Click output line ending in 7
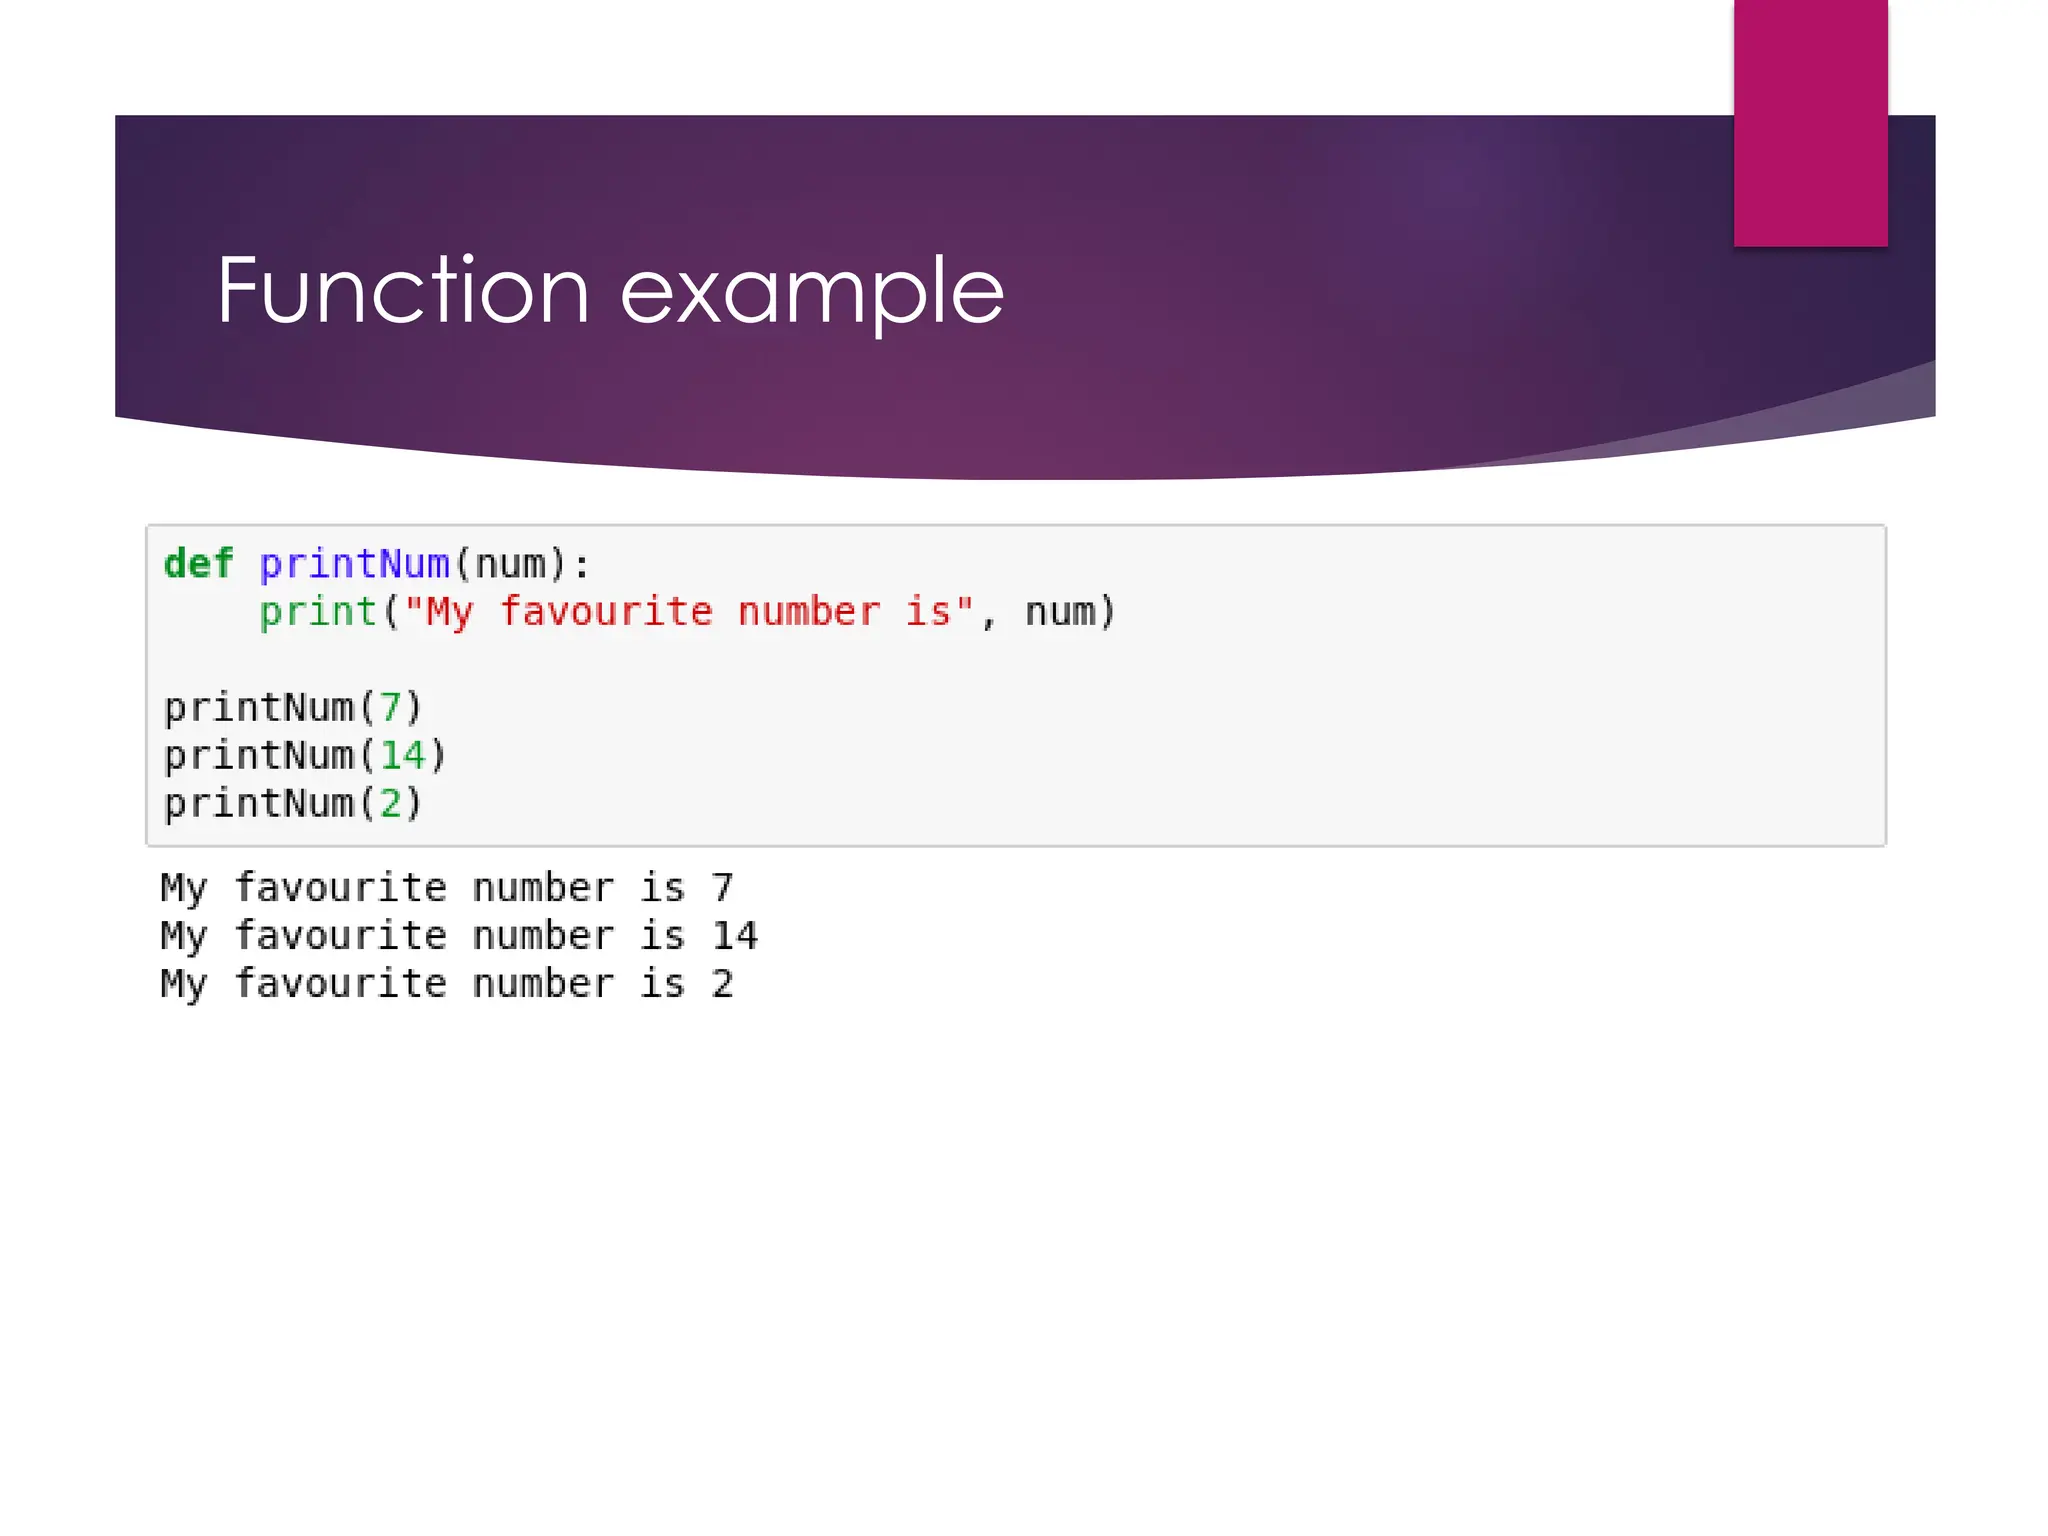This screenshot has height=1536, width=2048. (x=446, y=888)
